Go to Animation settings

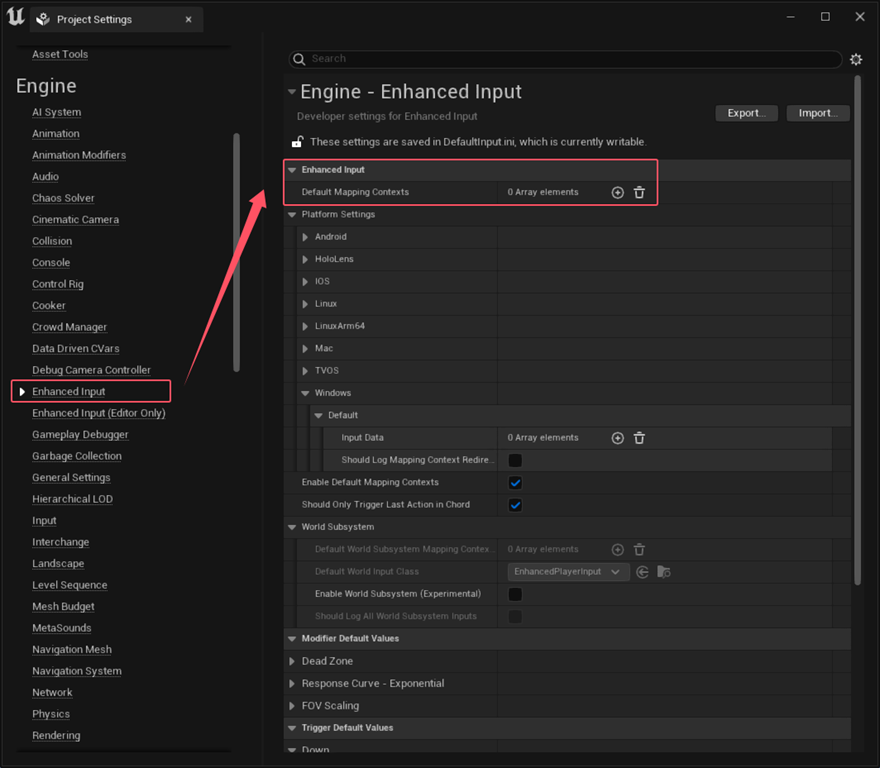(x=56, y=134)
